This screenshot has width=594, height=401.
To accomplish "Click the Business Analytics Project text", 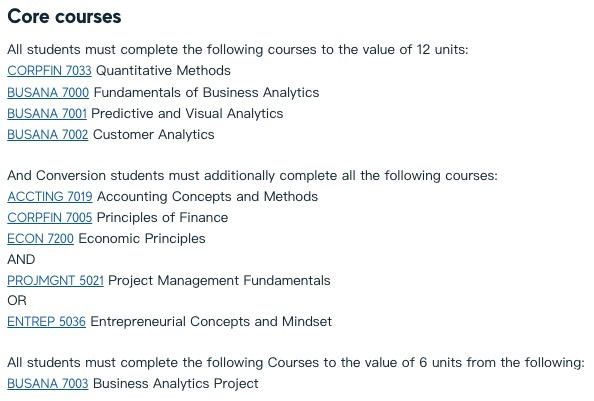I will (x=175, y=384).
